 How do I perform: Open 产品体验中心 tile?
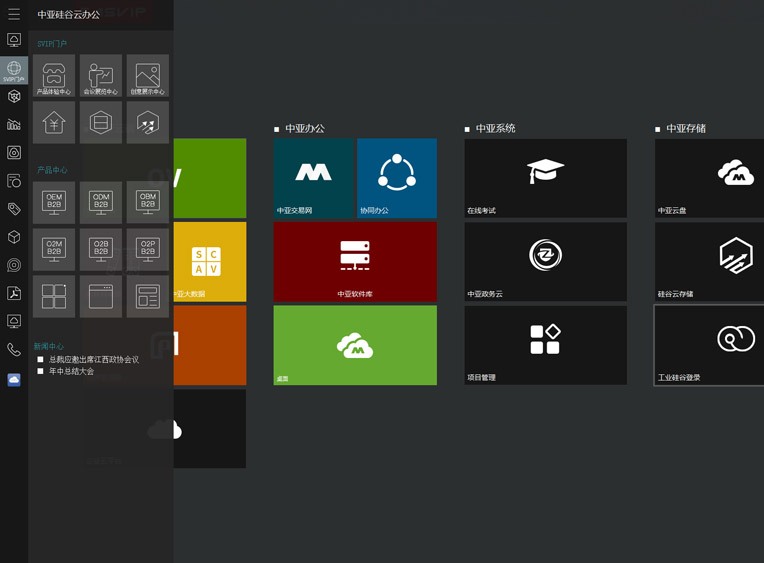tap(54, 76)
